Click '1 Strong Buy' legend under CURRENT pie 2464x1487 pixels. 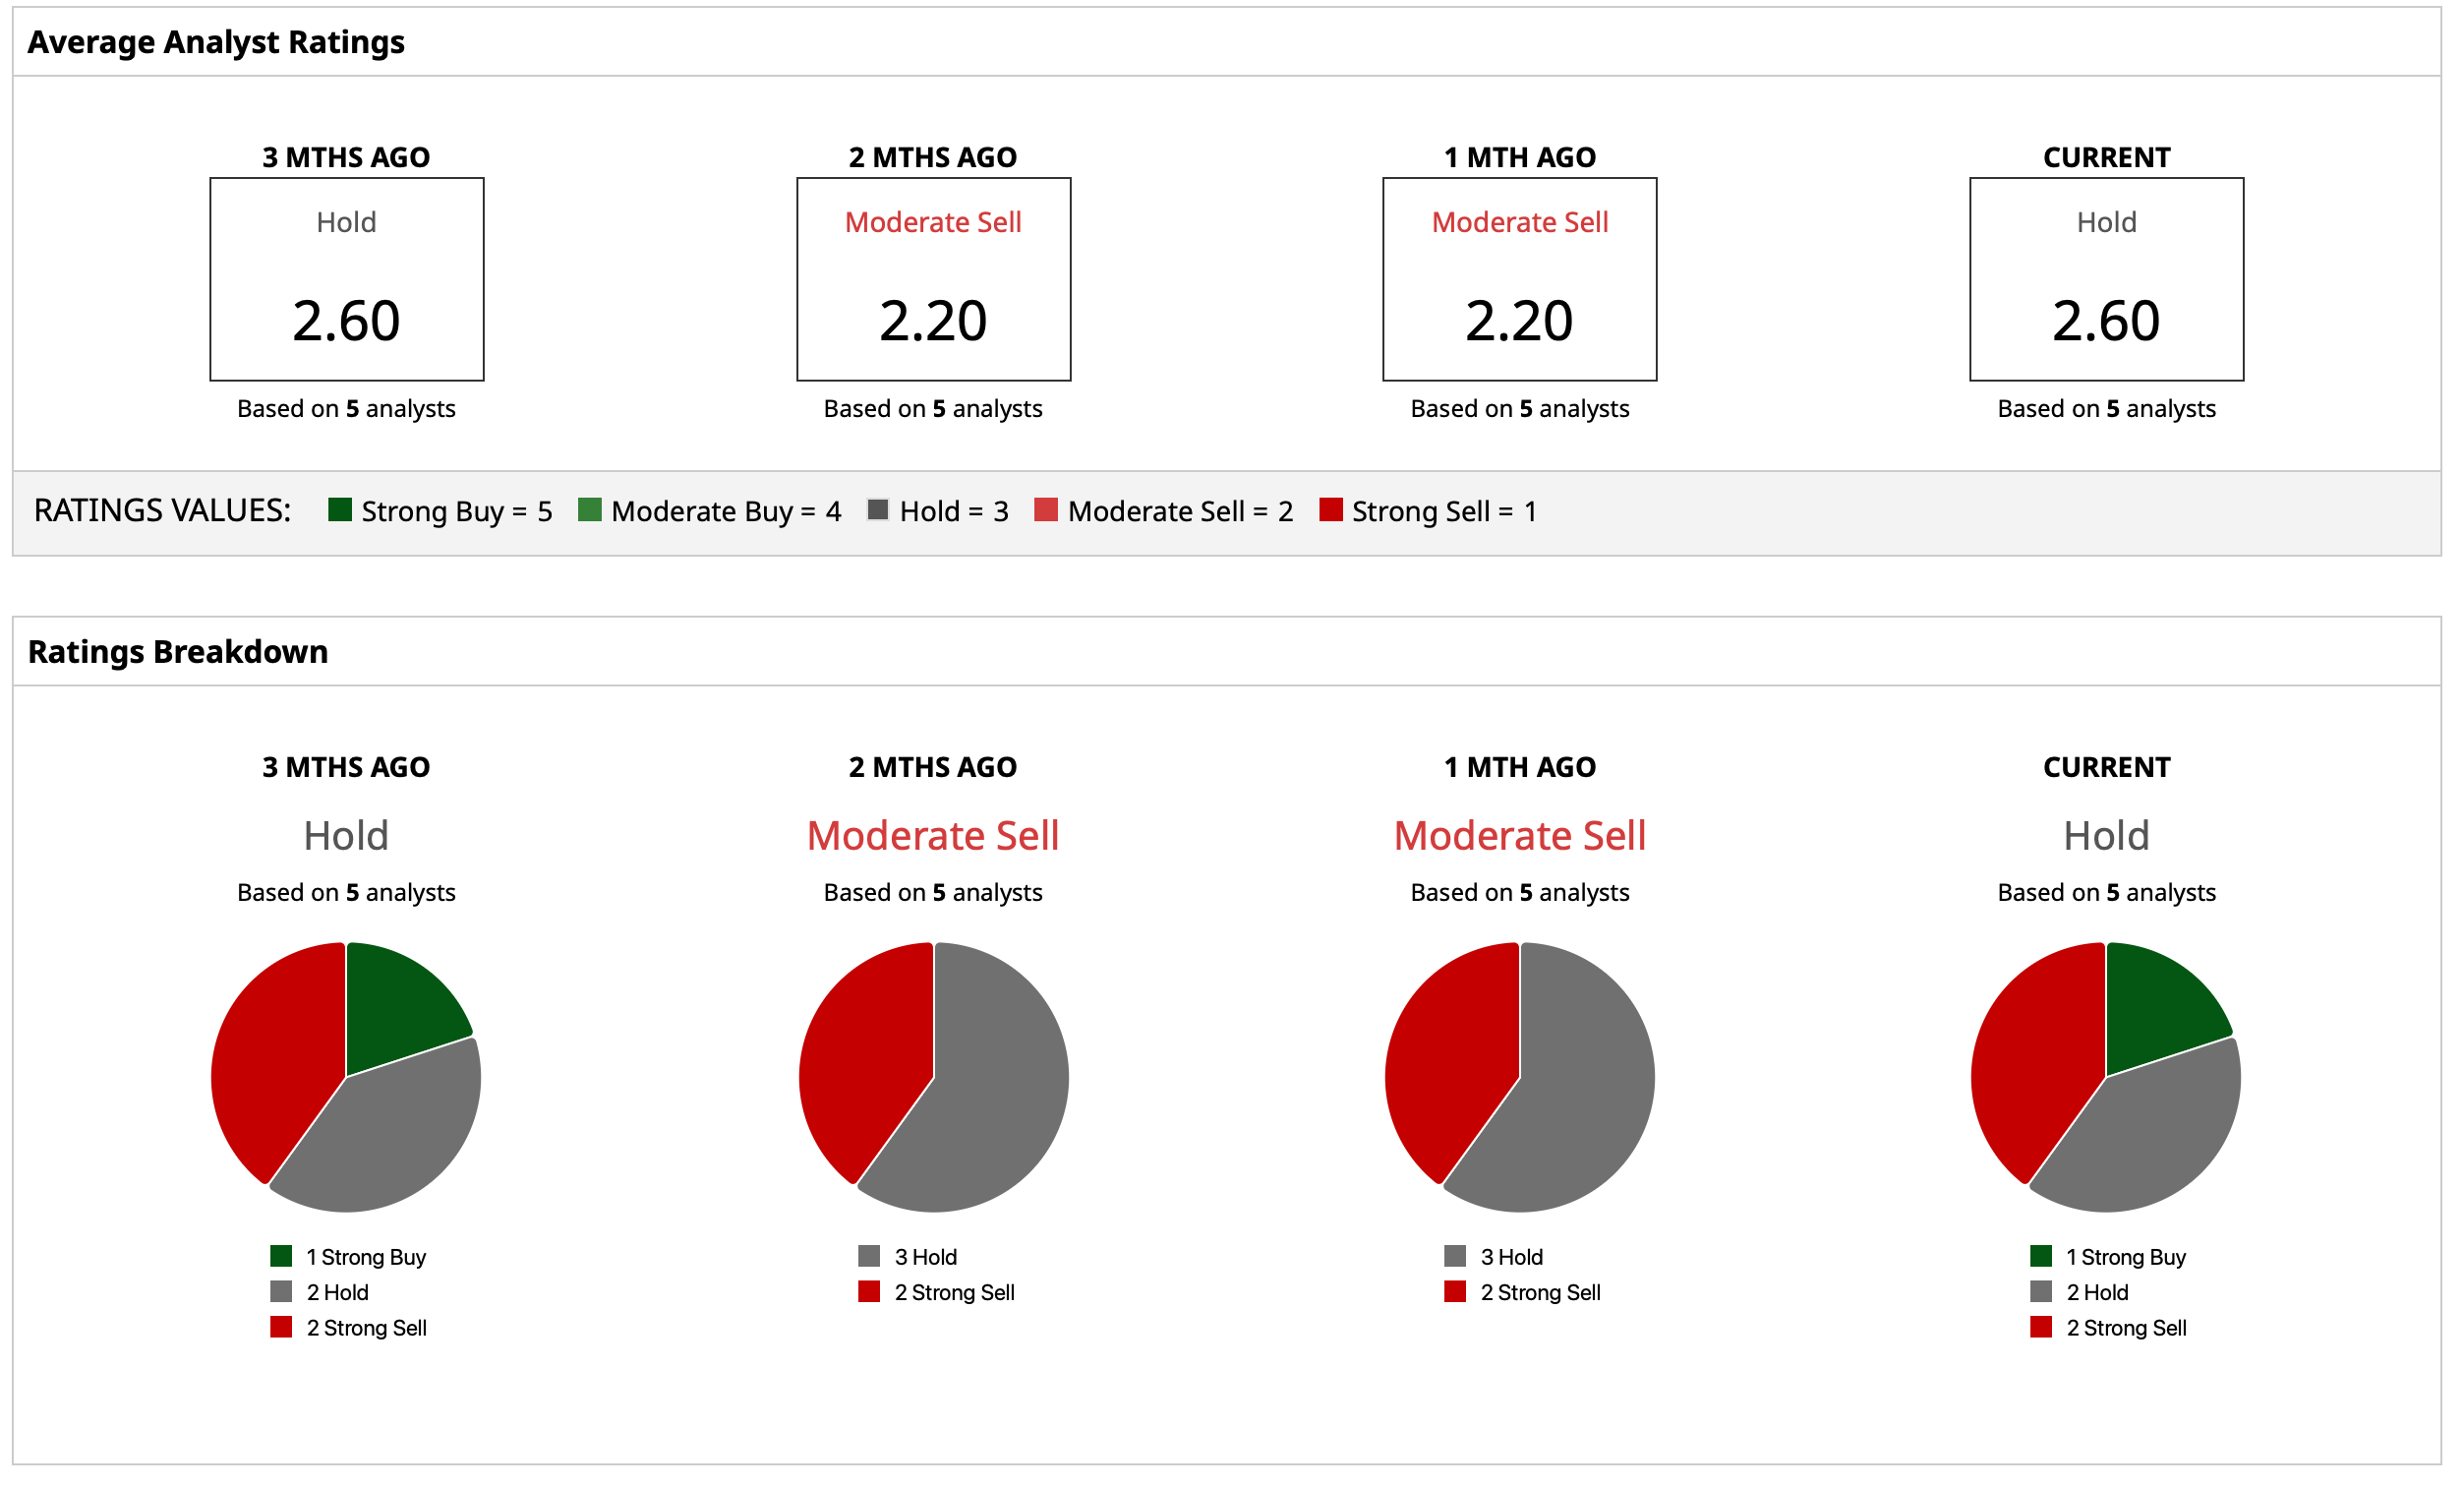point(2125,1257)
